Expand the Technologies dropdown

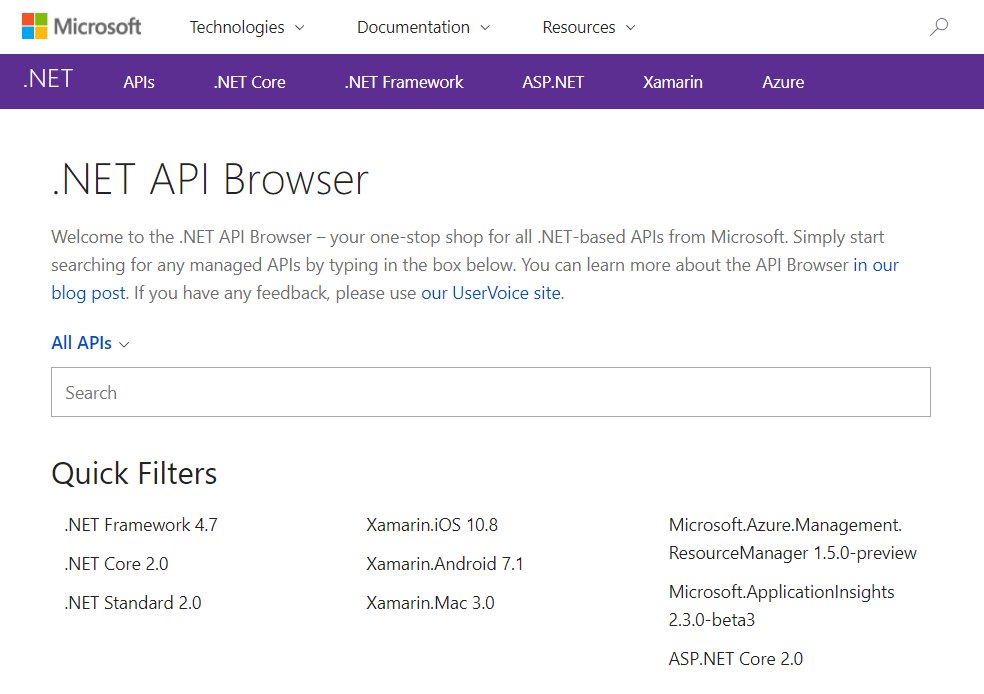pos(247,28)
